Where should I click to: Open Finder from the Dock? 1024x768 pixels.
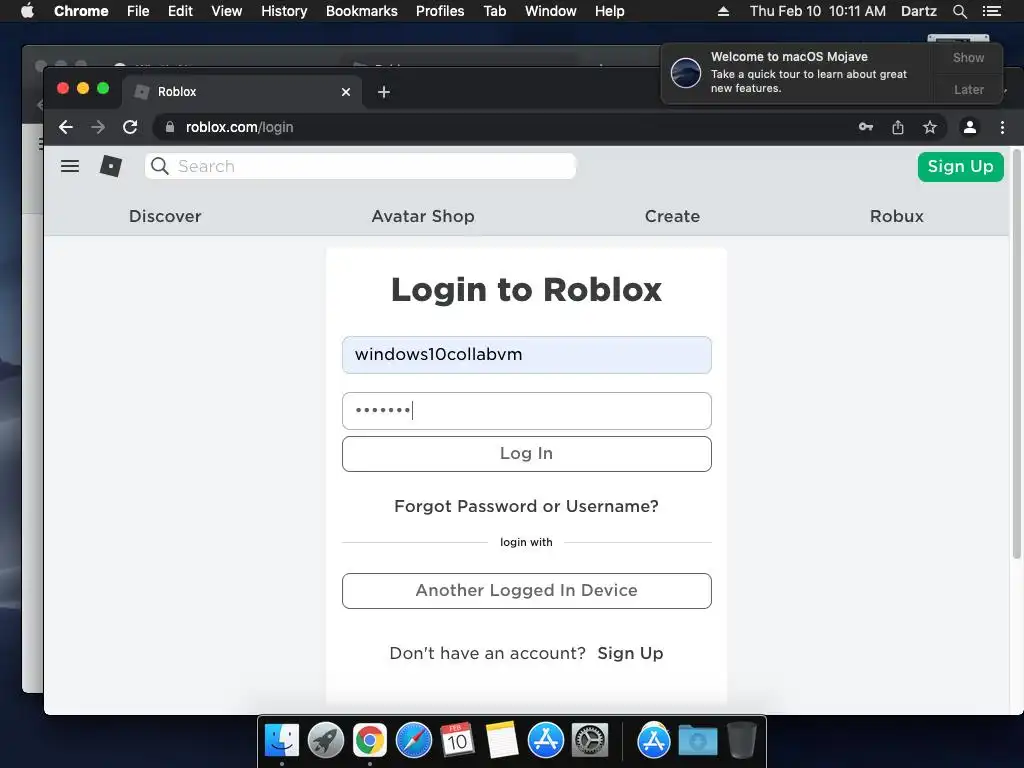pos(281,740)
